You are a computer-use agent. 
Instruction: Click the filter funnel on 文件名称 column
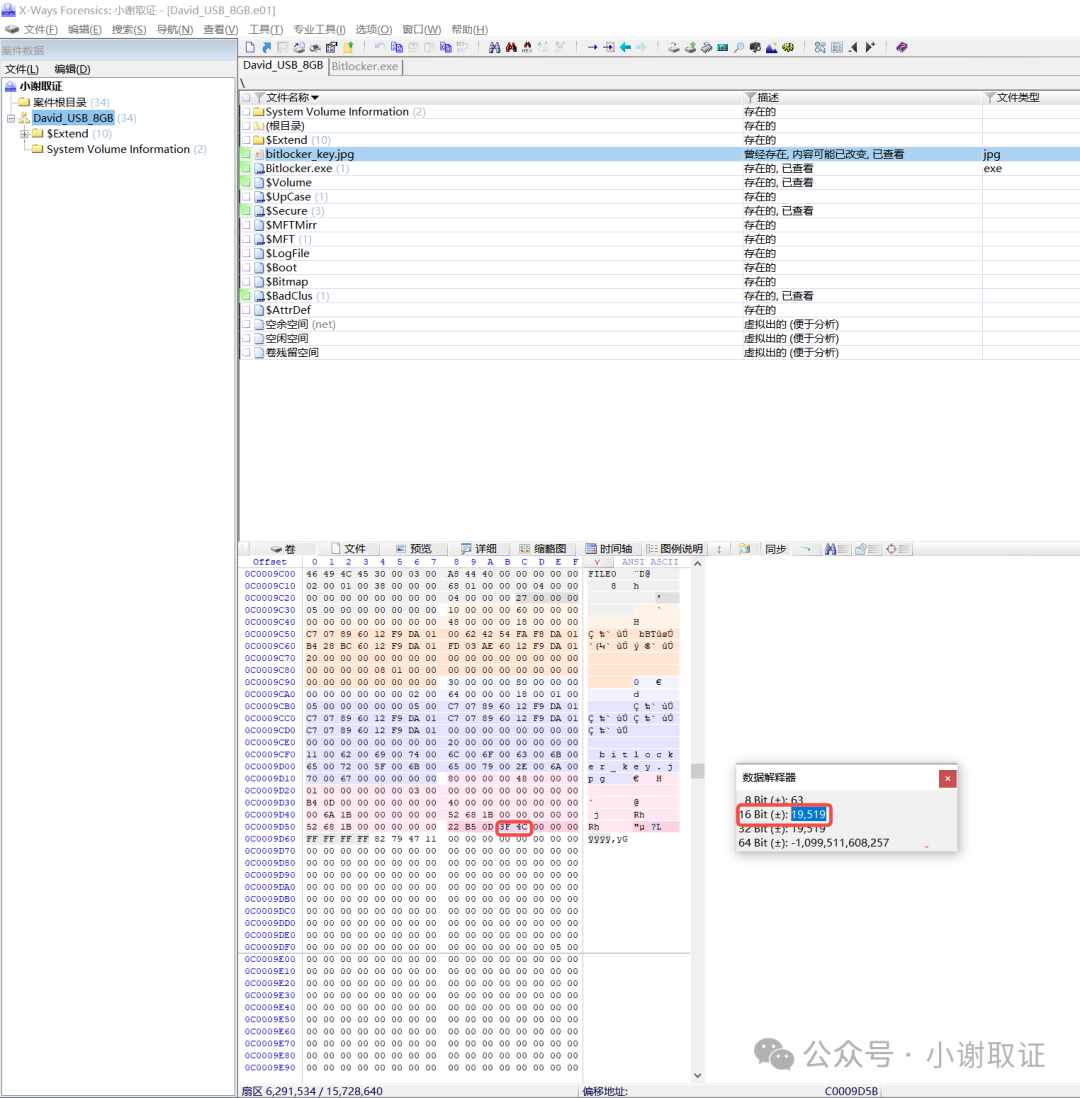[259, 97]
